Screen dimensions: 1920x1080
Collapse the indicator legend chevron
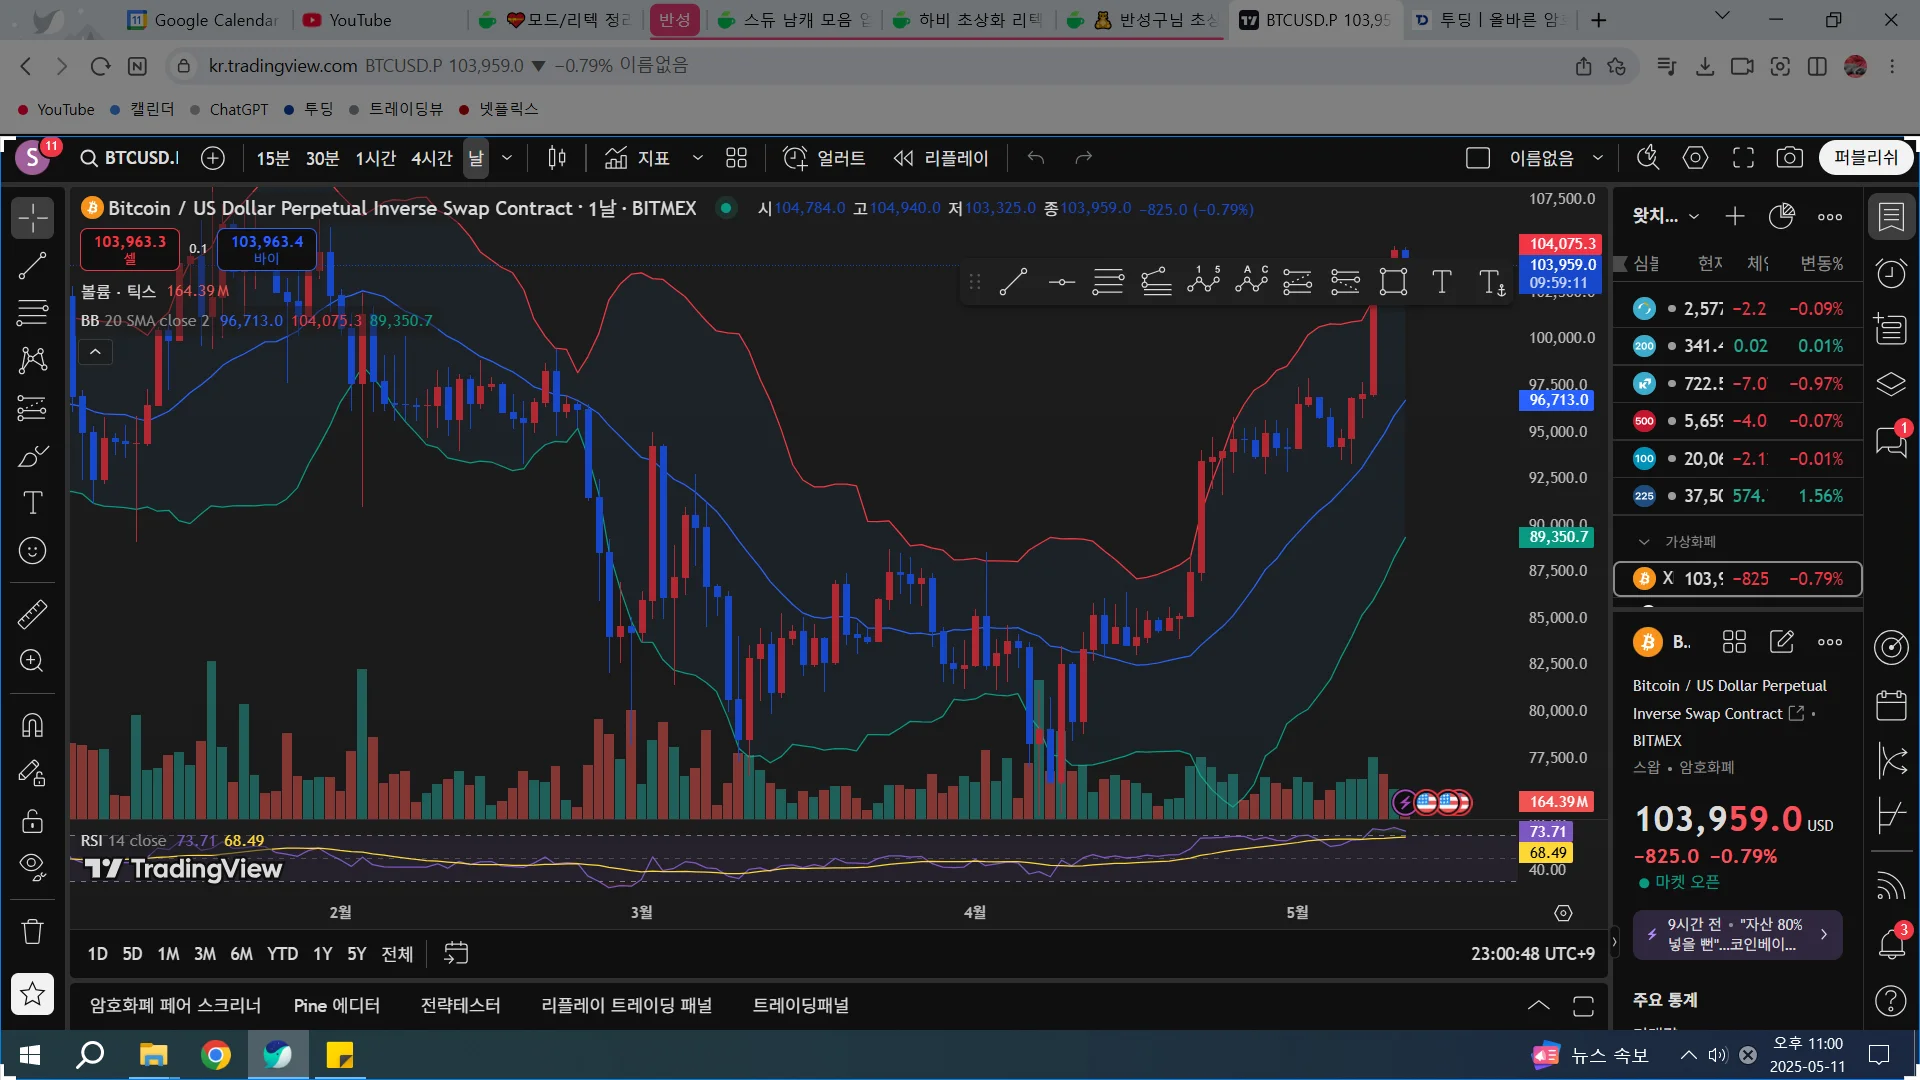pos(95,352)
